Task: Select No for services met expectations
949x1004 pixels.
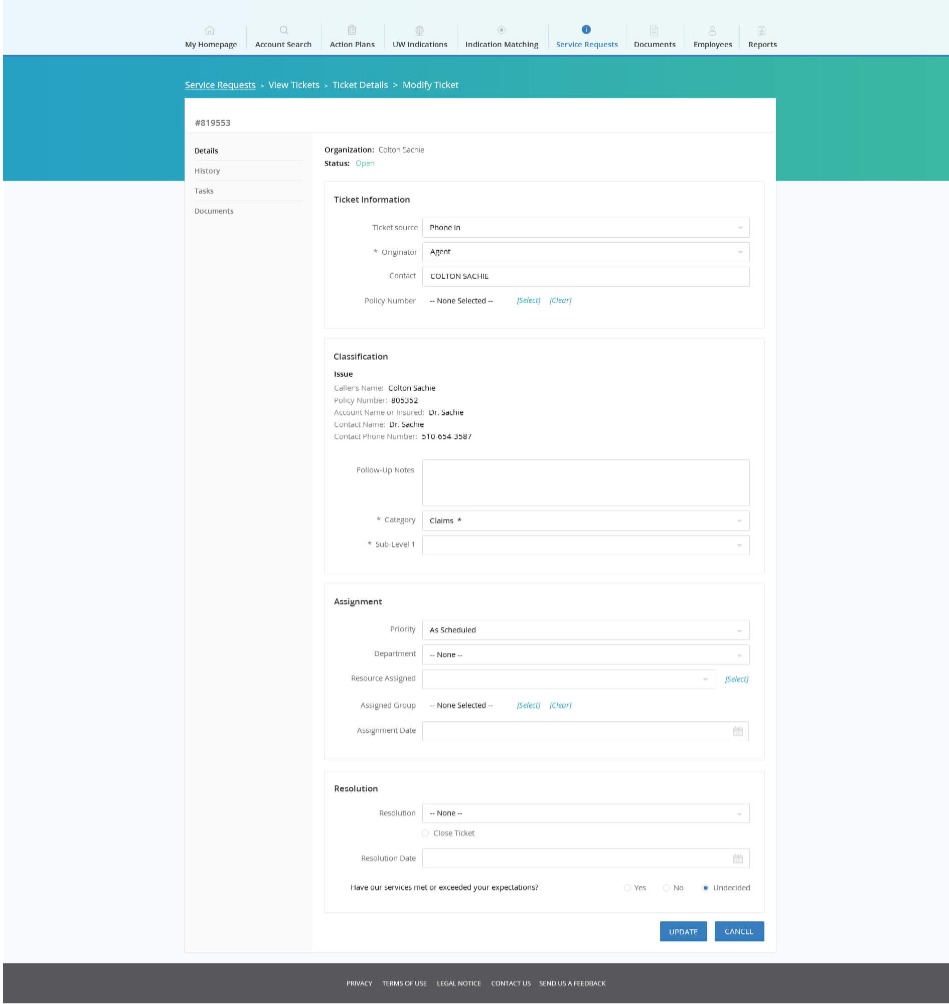Action: (x=666, y=887)
